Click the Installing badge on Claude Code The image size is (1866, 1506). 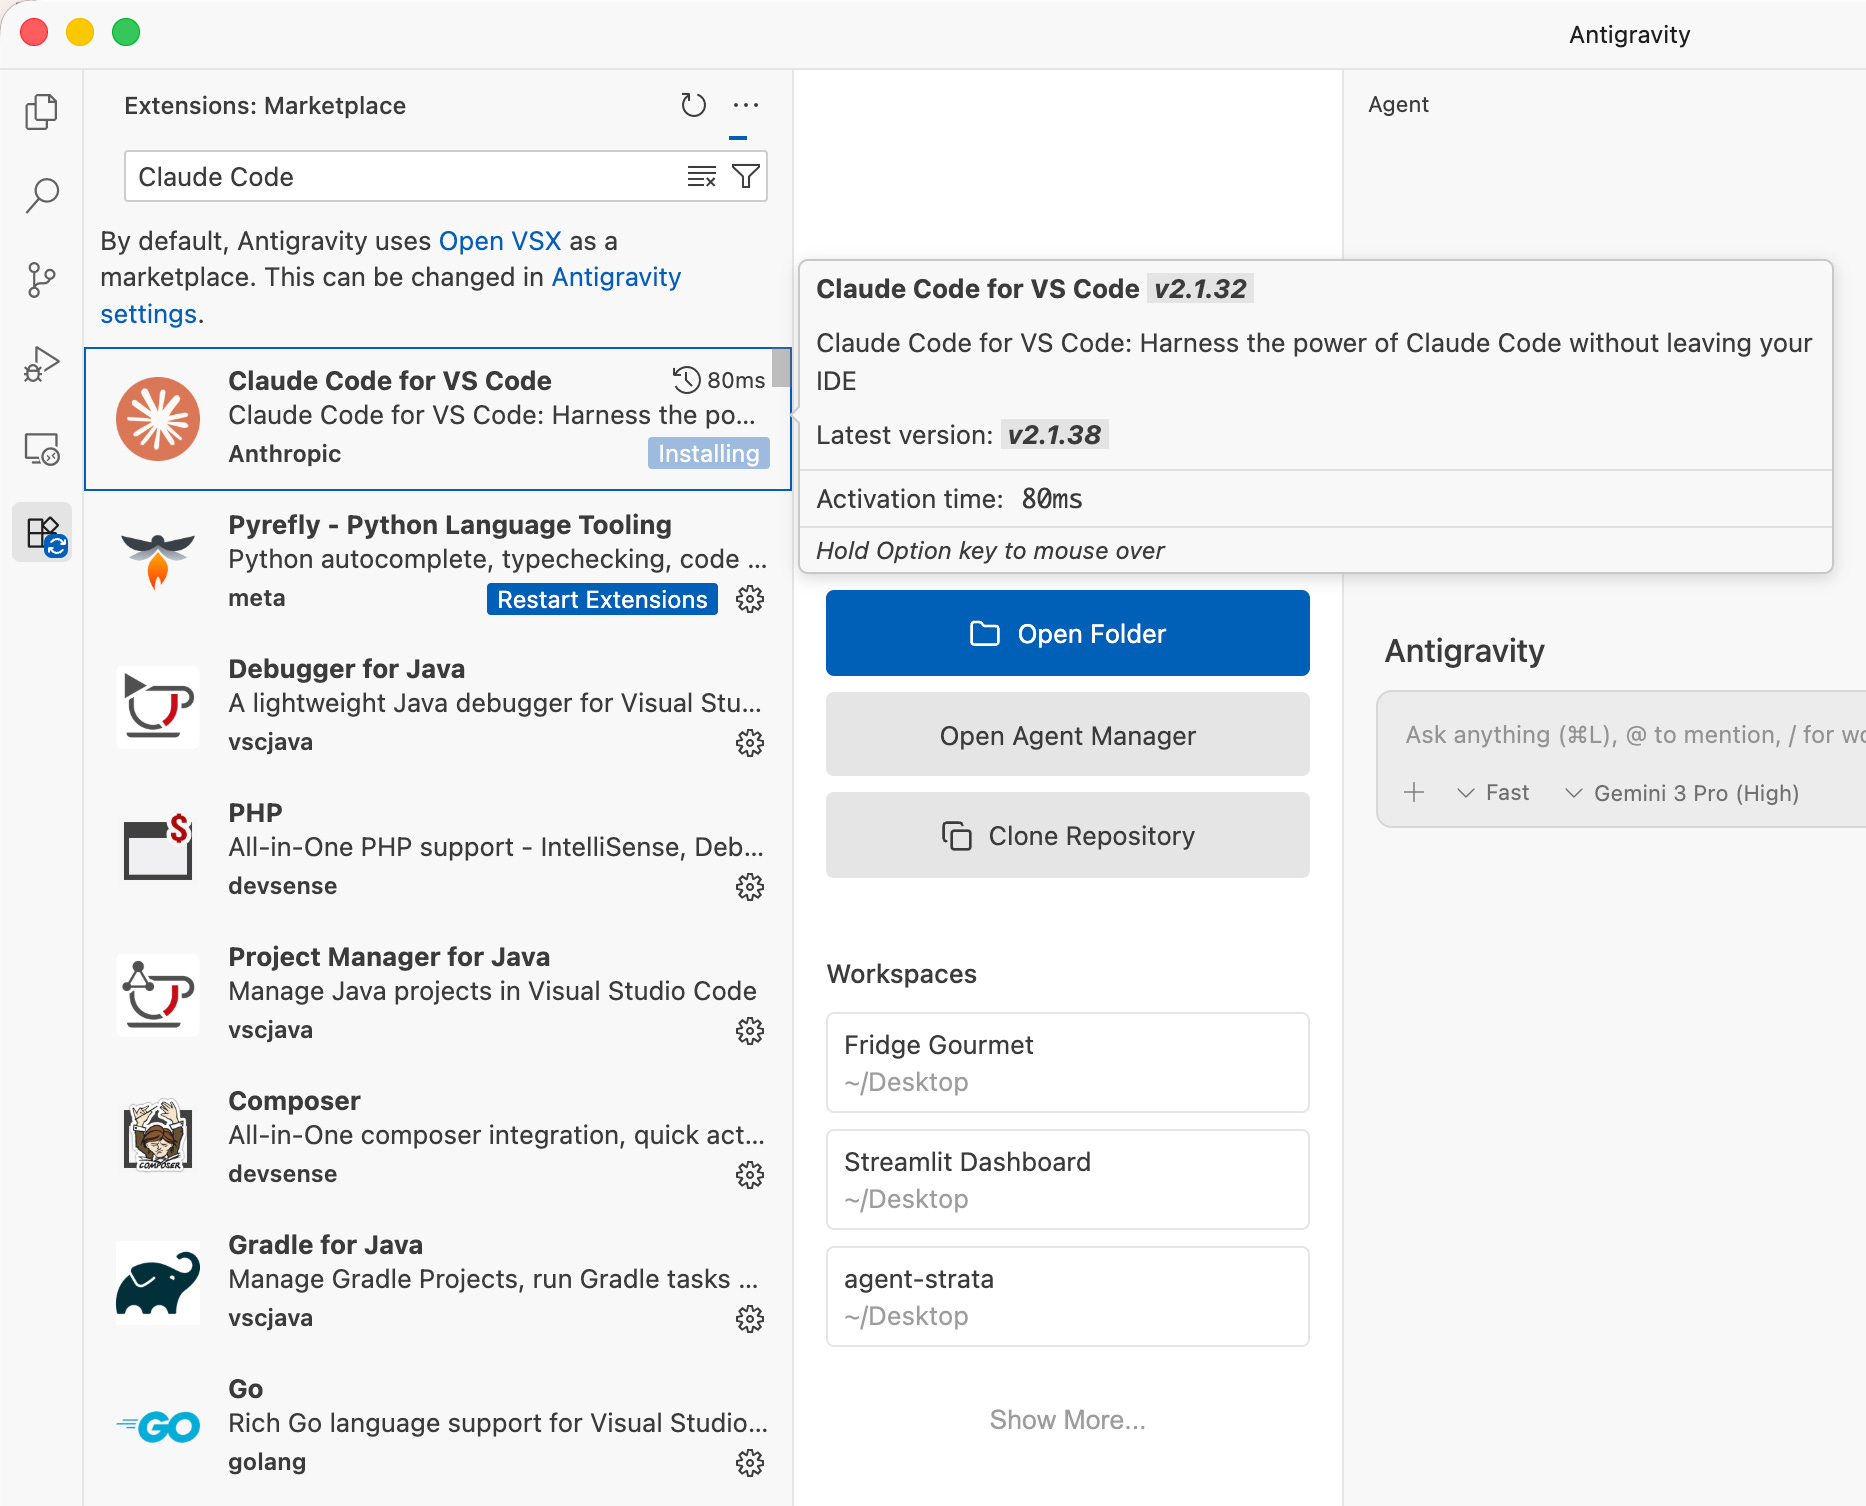709,453
